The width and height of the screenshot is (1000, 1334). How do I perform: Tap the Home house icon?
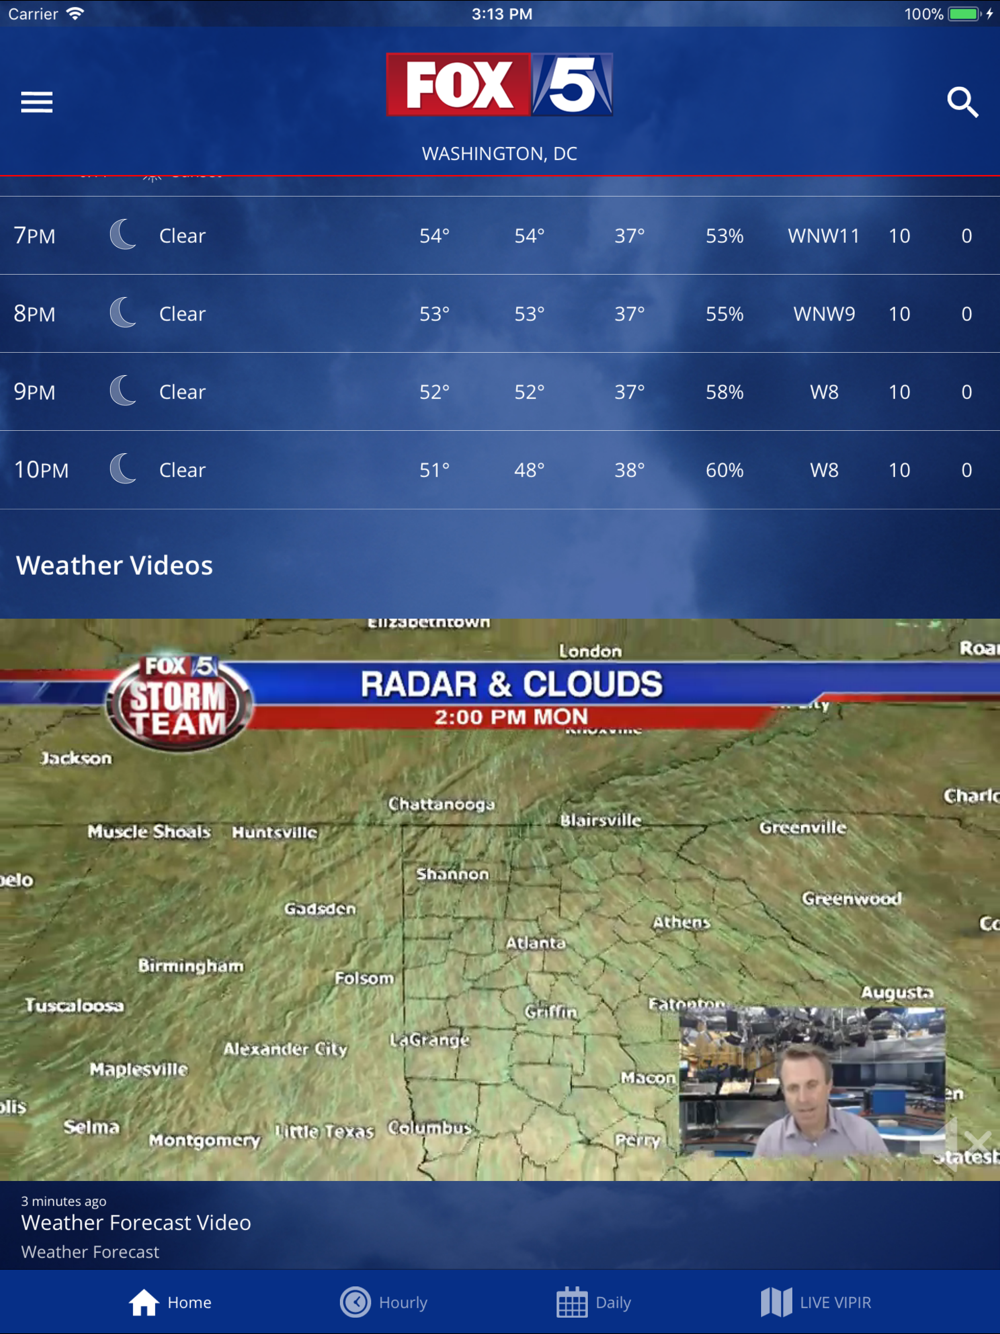click(x=144, y=1302)
